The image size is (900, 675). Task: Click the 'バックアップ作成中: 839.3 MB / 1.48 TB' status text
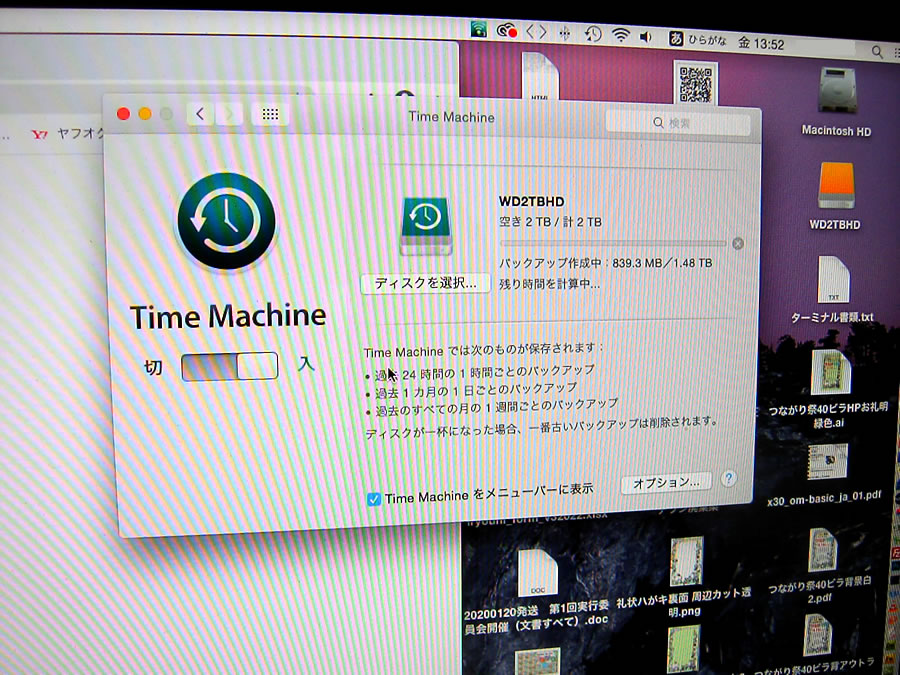tap(606, 263)
